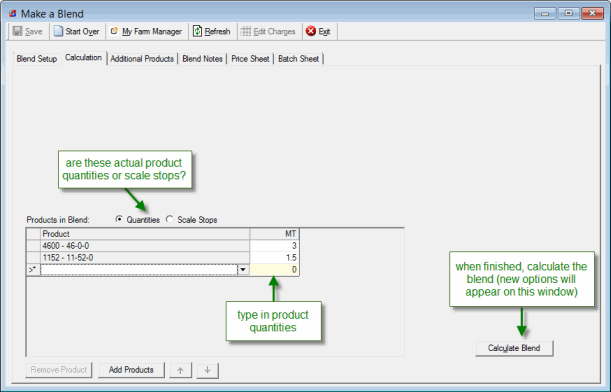Switch to the Price Sheet tab
The height and width of the screenshot is (392, 611).
(x=250, y=59)
